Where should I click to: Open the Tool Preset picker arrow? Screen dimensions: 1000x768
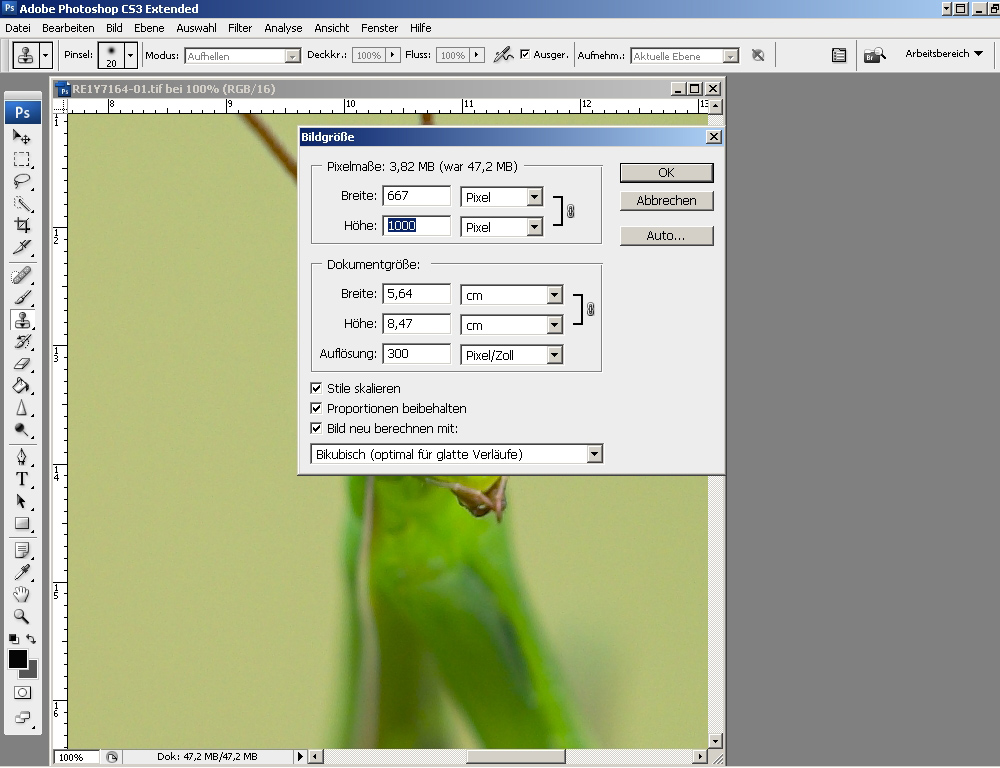coord(45,55)
